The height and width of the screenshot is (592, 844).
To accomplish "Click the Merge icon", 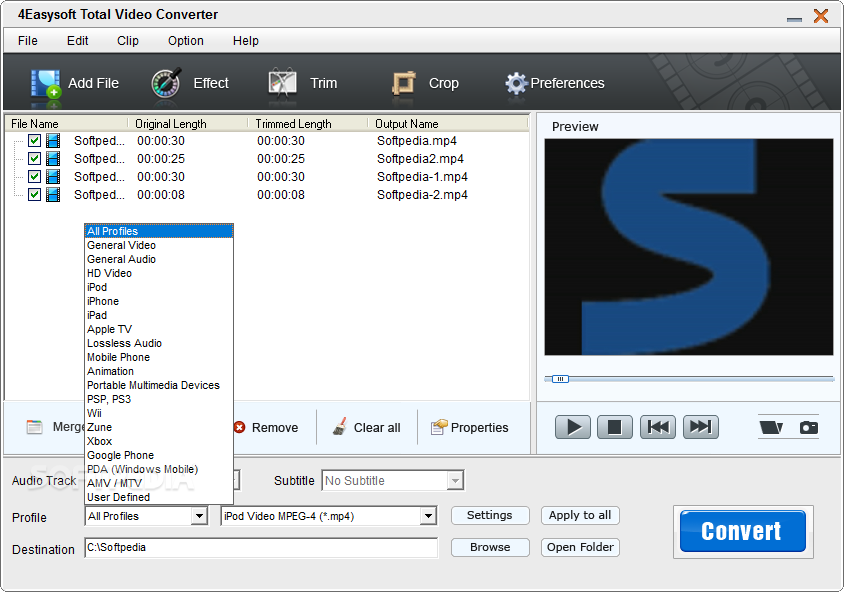I will point(34,427).
